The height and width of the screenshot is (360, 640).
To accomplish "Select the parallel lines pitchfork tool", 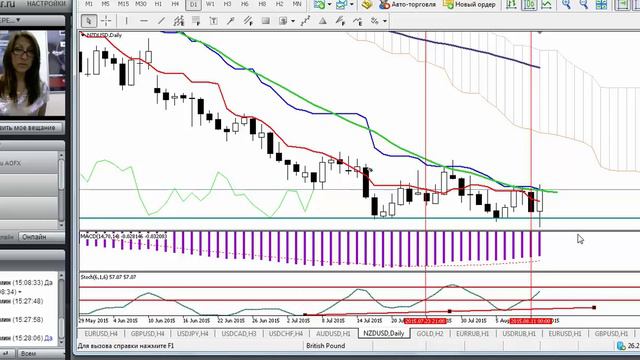I will (248, 21).
